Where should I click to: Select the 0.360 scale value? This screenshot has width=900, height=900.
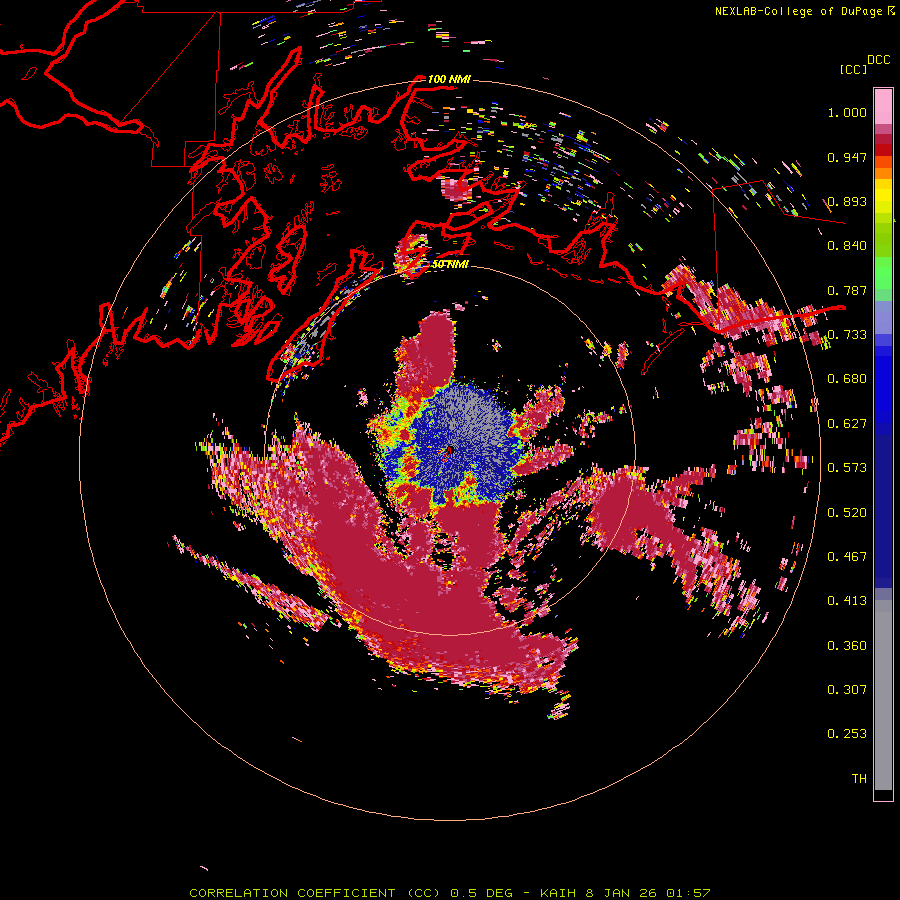click(847, 646)
